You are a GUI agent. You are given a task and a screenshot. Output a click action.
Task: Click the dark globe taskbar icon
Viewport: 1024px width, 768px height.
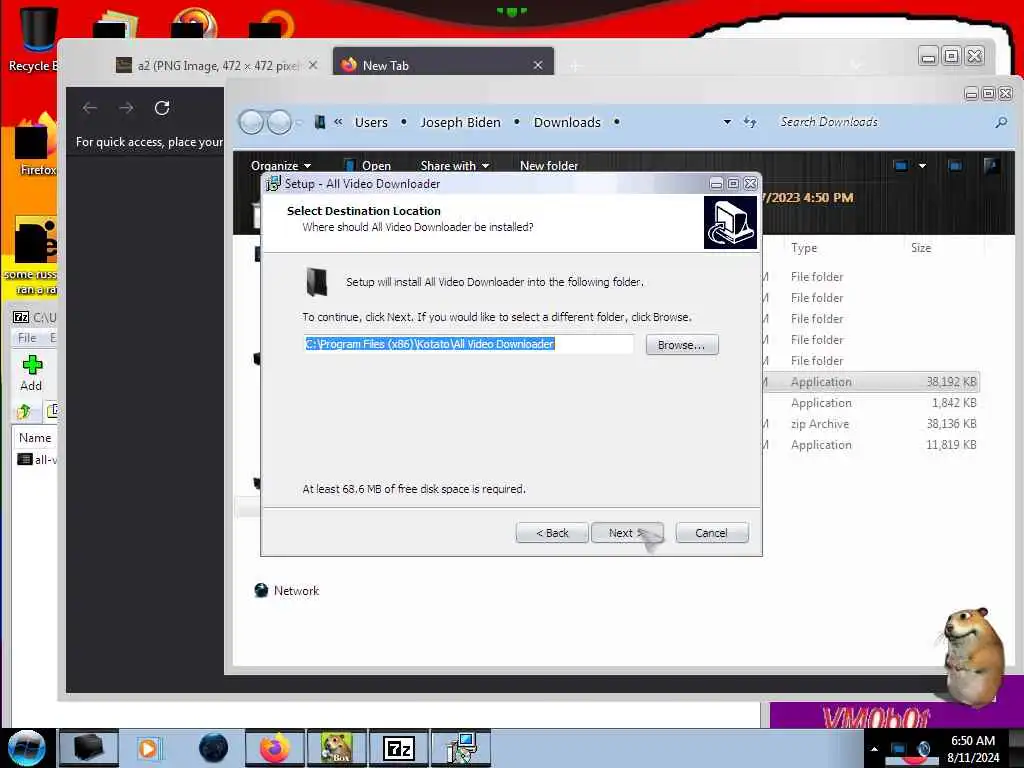click(214, 748)
